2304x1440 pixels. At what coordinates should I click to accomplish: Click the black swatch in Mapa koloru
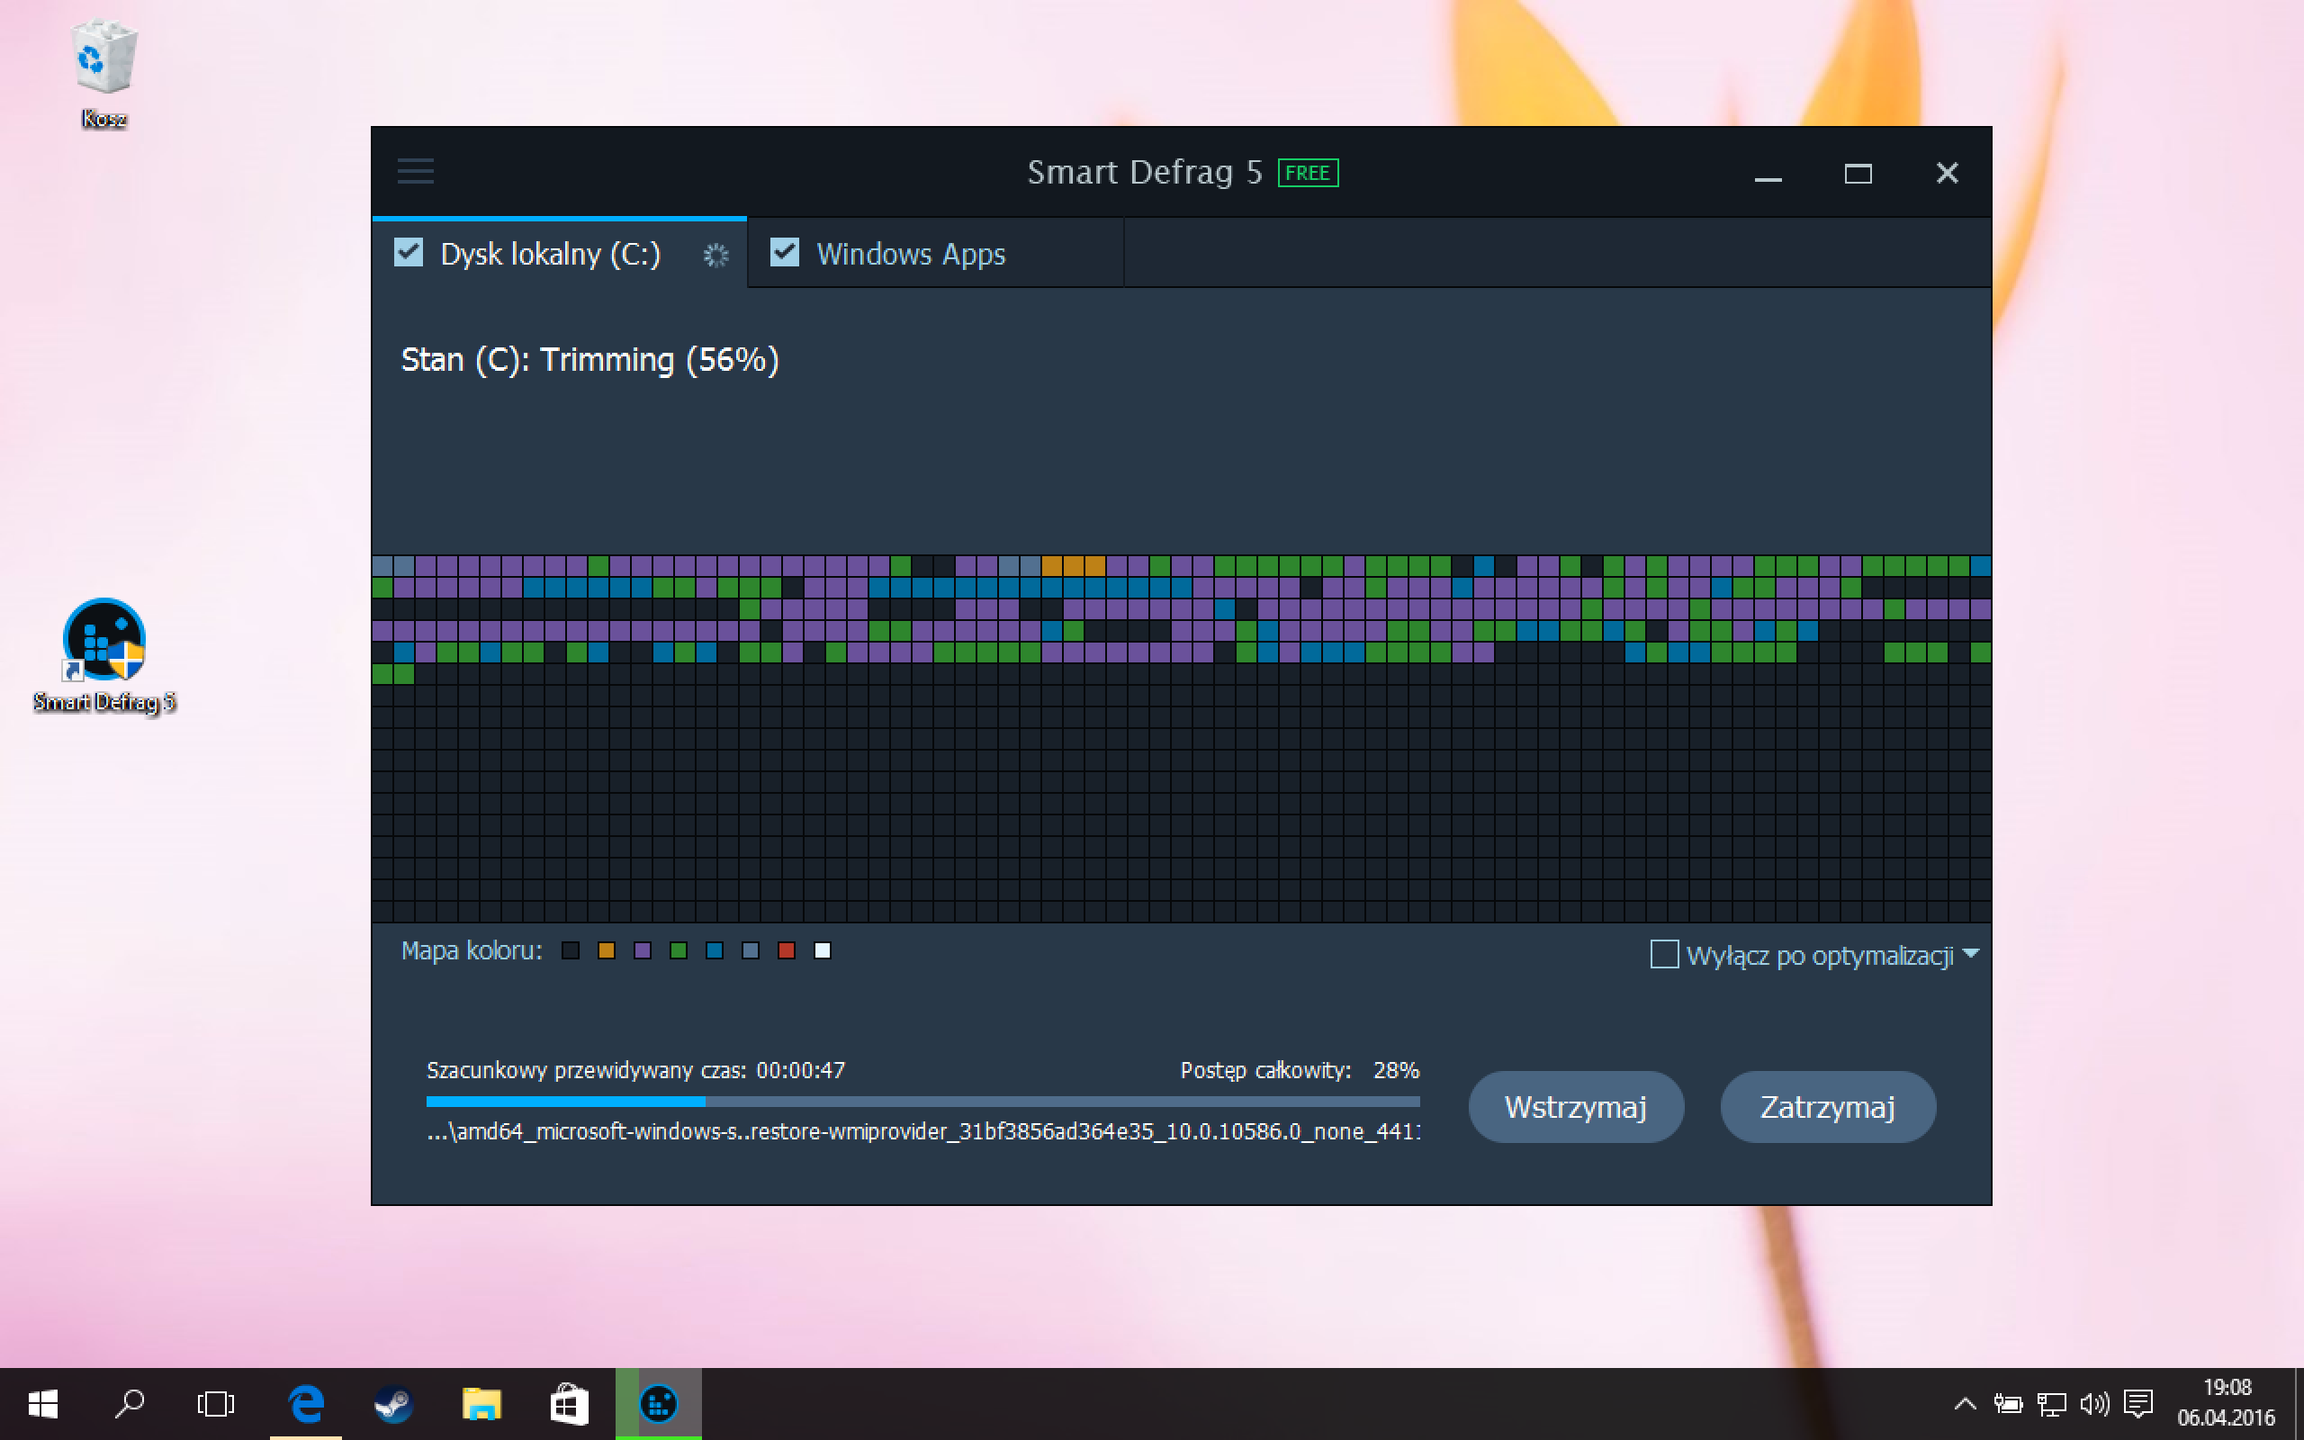click(x=571, y=950)
